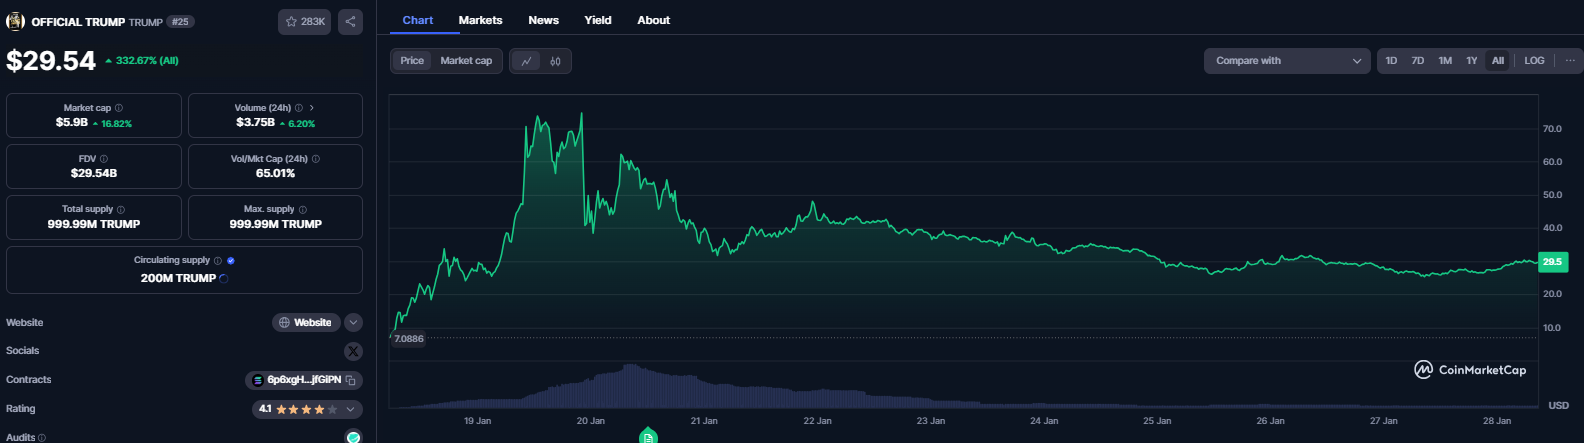Expand the Rating details chevron

point(351,409)
